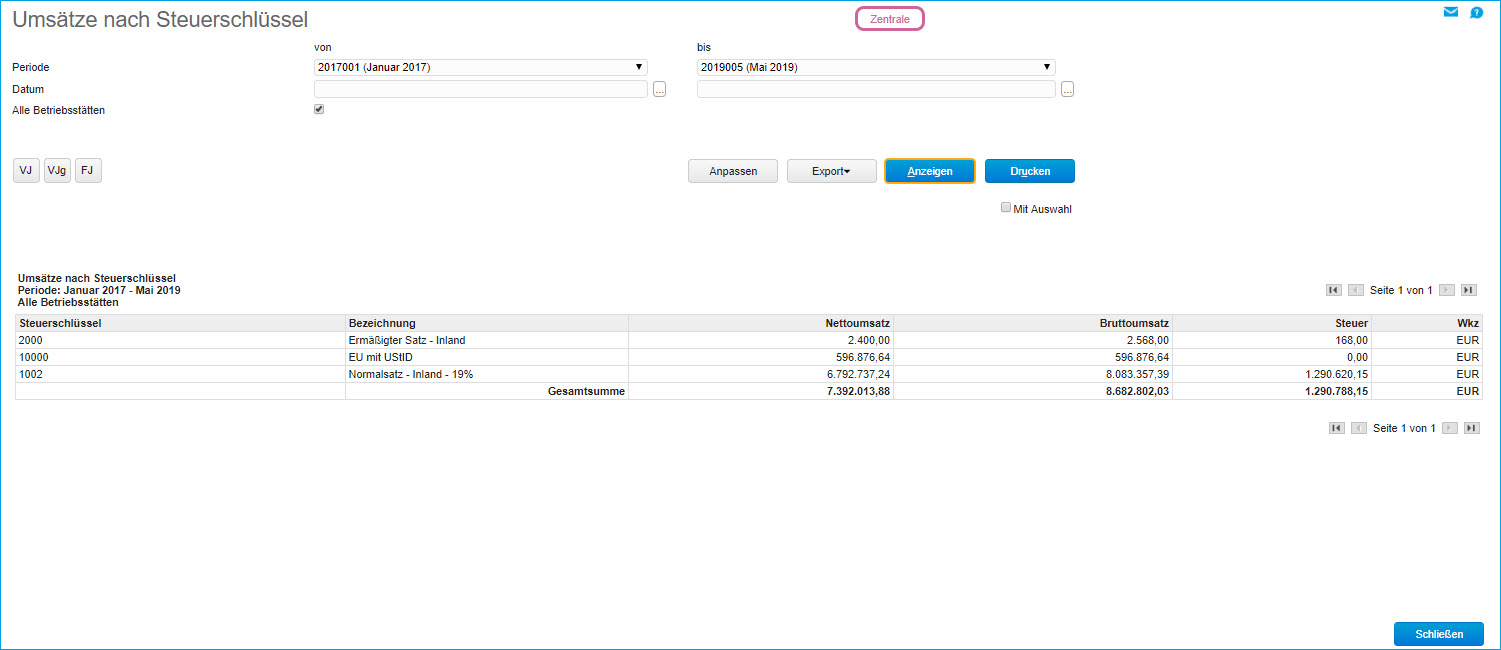
Task: Jump to first page in bottom pager
Action: 1336,428
